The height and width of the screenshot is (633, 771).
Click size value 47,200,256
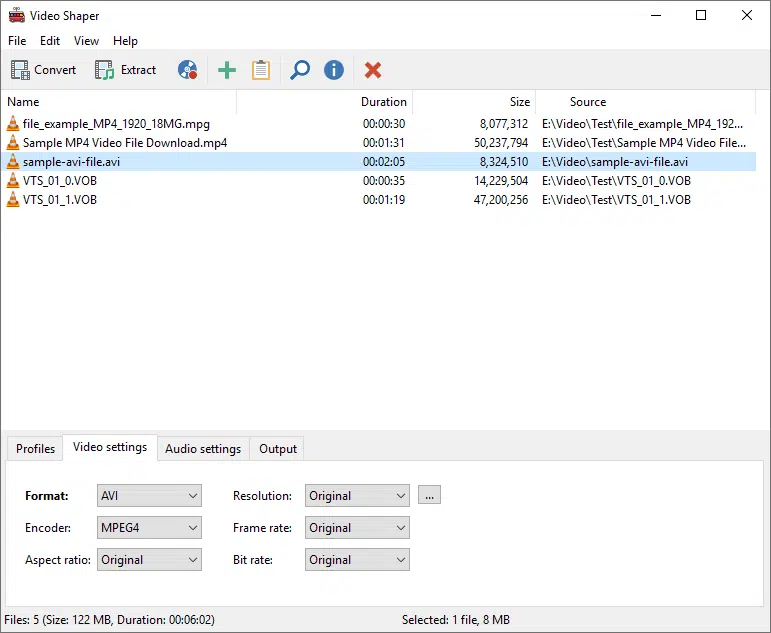click(501, 200)
